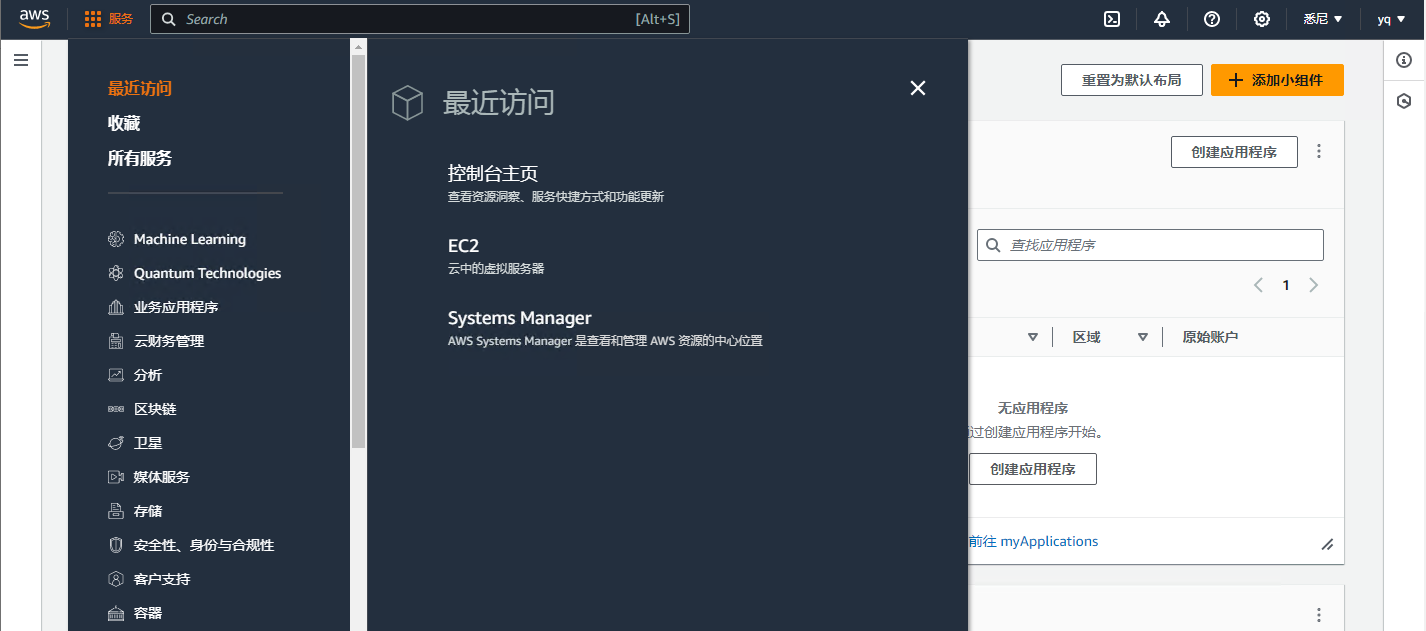Go to previous page of applications
The width and height of the screenshot is (1426, 631).
[1258, 285]
